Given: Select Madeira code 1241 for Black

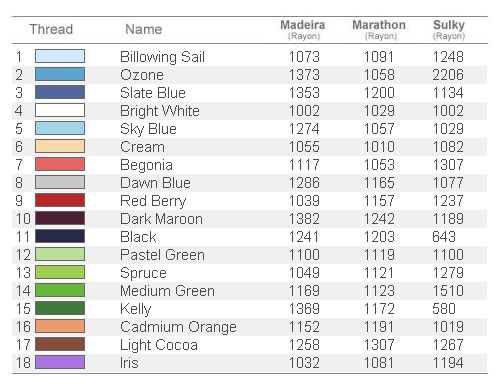Looking at the screenshot, I should pyautogui.click(x=304, y=237).
